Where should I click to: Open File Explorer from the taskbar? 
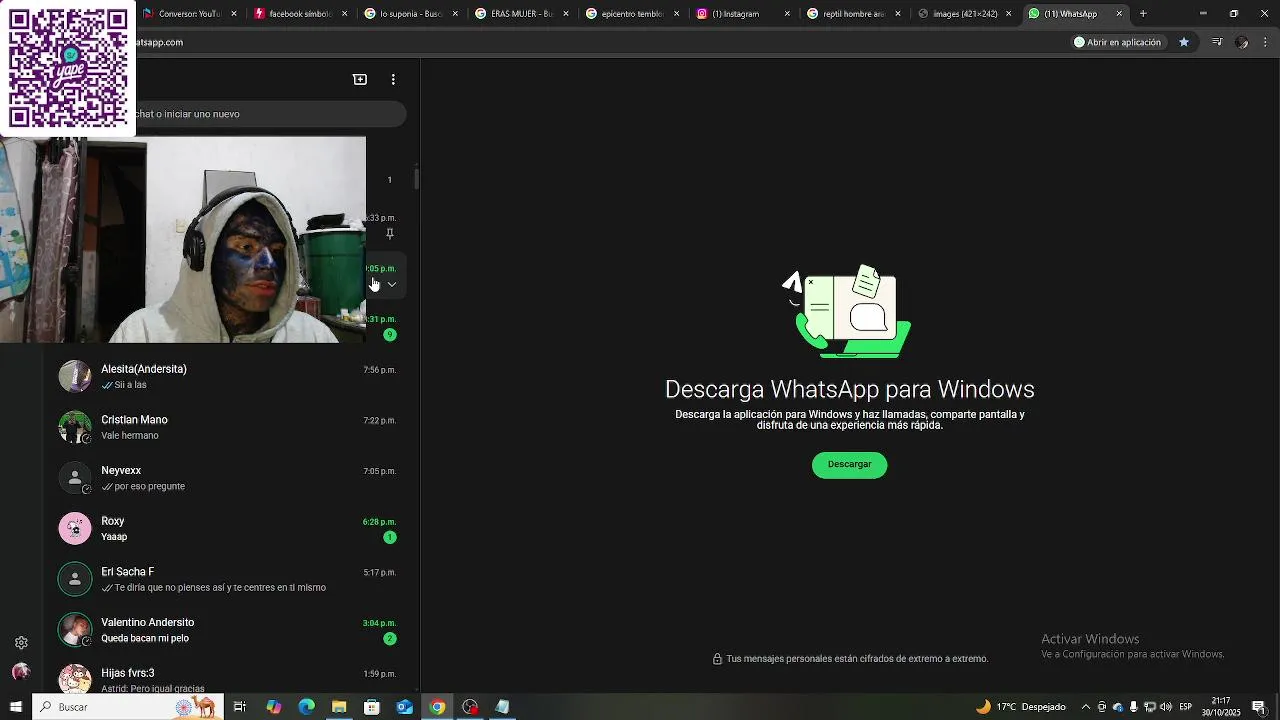pos(339,707)
